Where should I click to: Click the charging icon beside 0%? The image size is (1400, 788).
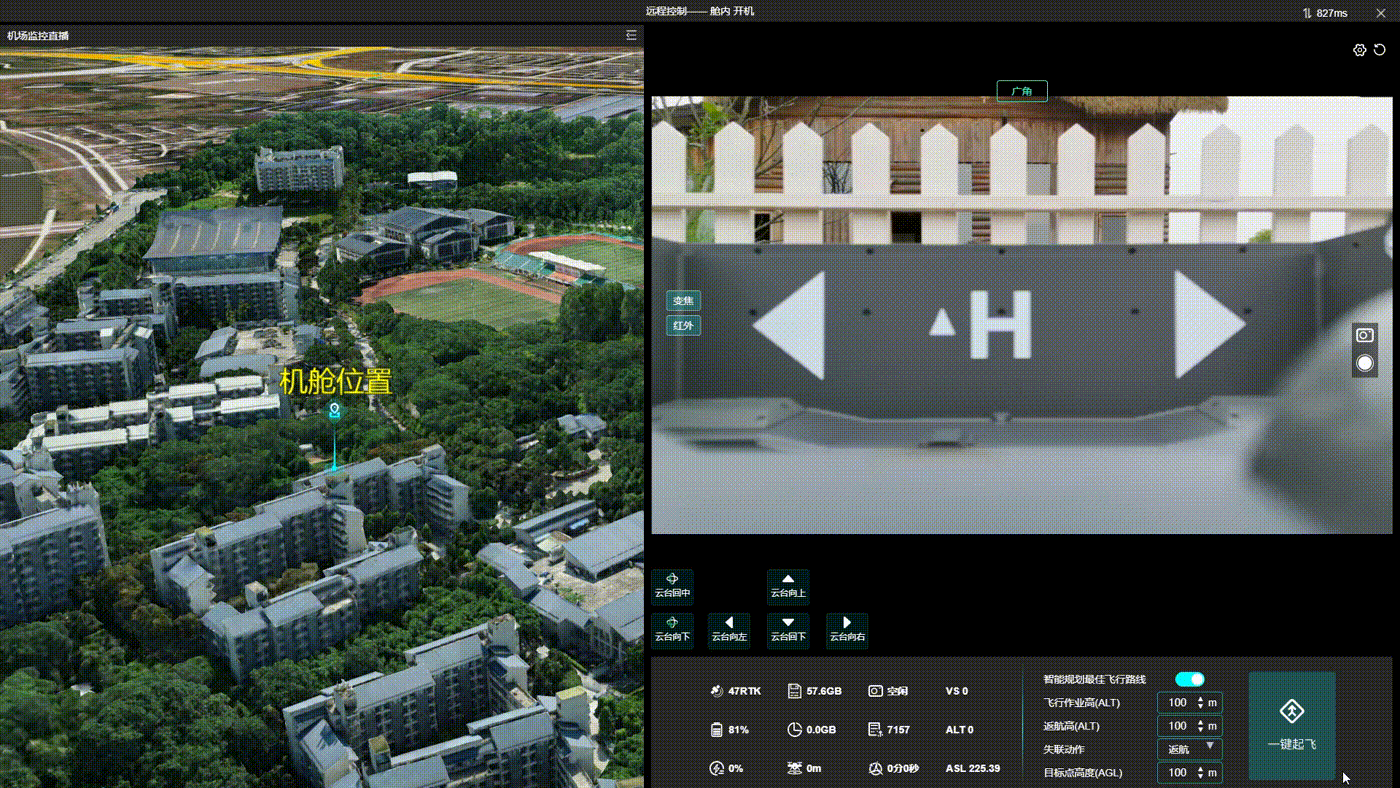[716, 768]
